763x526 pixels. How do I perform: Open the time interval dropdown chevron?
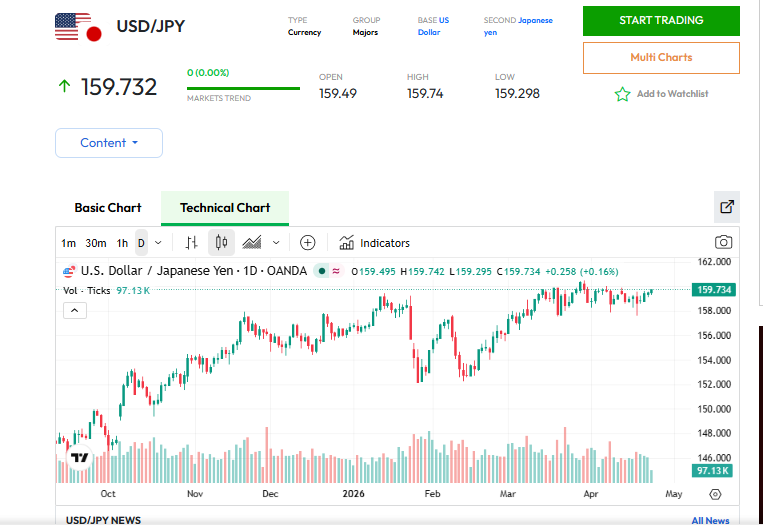pyautogui.click(x=158, y=242)
